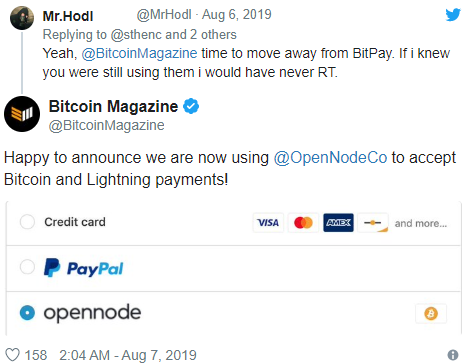
Task: Like the tweet with the heart icon
Action: tap(13, 355)
